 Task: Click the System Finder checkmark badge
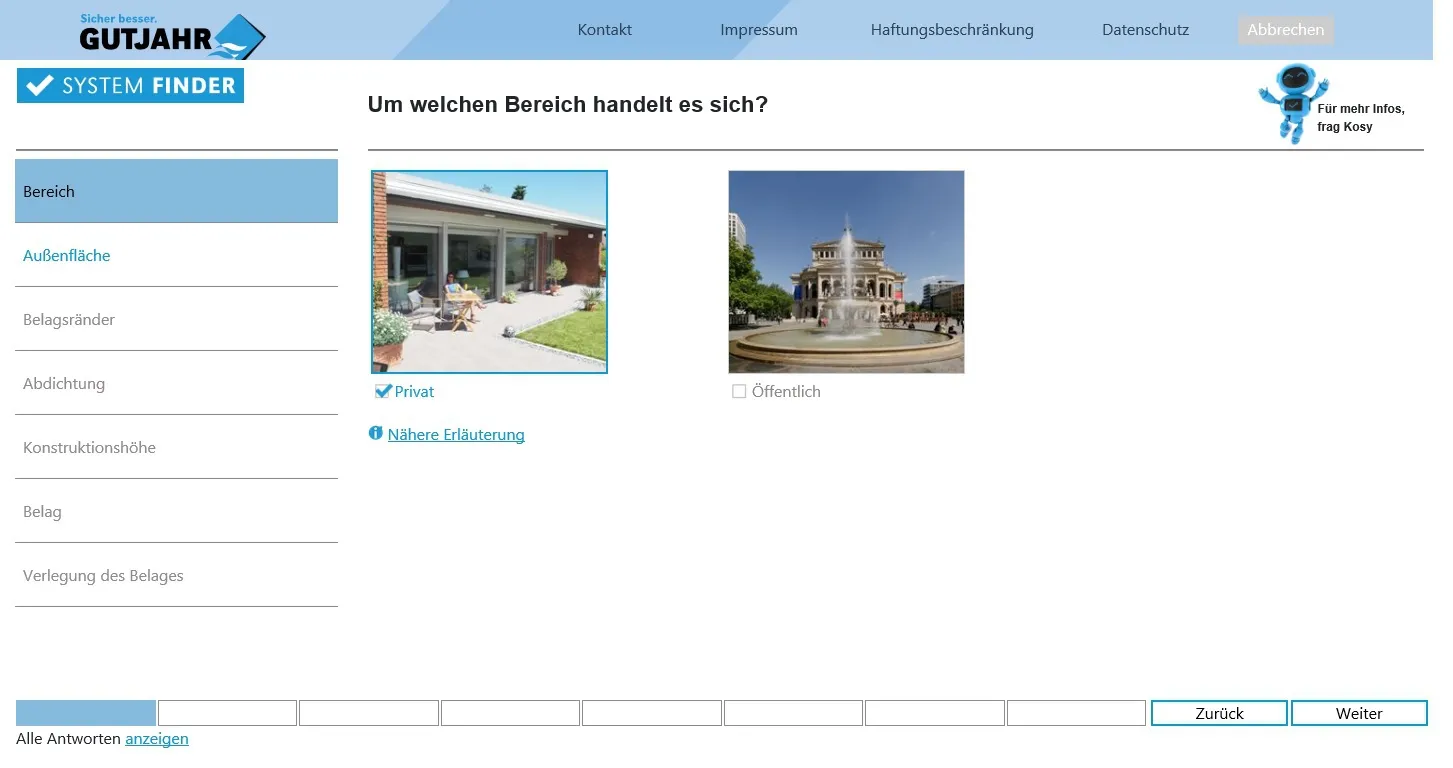pos(130,86)
